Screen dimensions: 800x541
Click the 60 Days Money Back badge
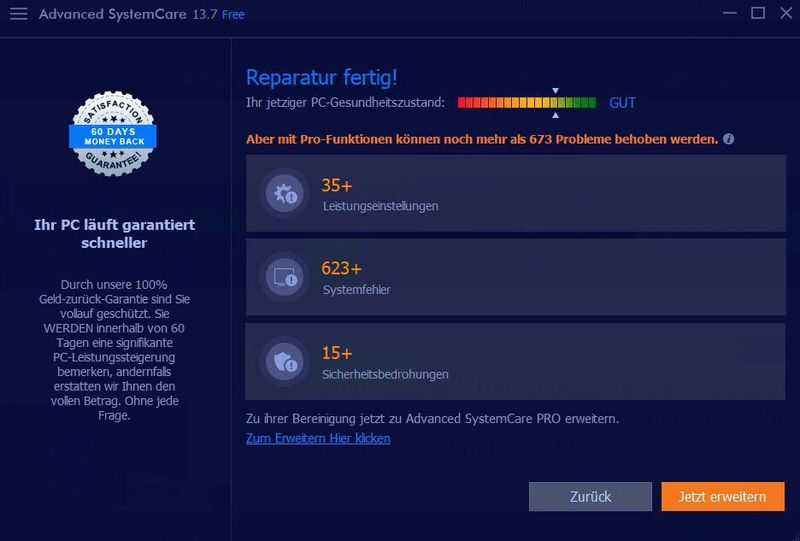[x=113, y=134]
